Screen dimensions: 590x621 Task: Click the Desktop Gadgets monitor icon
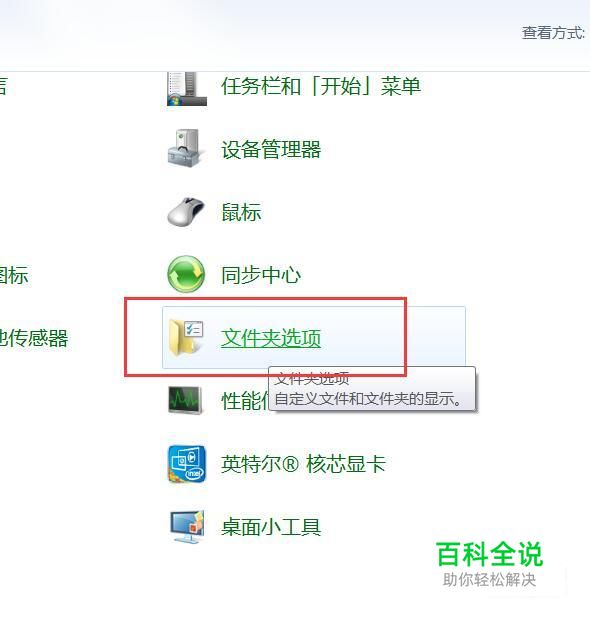coord(187,527)
